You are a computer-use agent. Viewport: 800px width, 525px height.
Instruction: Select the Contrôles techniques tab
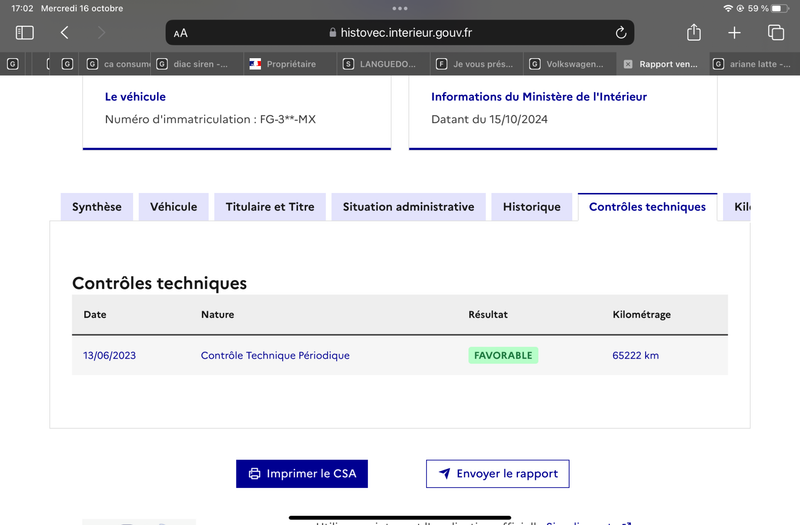coord(647,207)
